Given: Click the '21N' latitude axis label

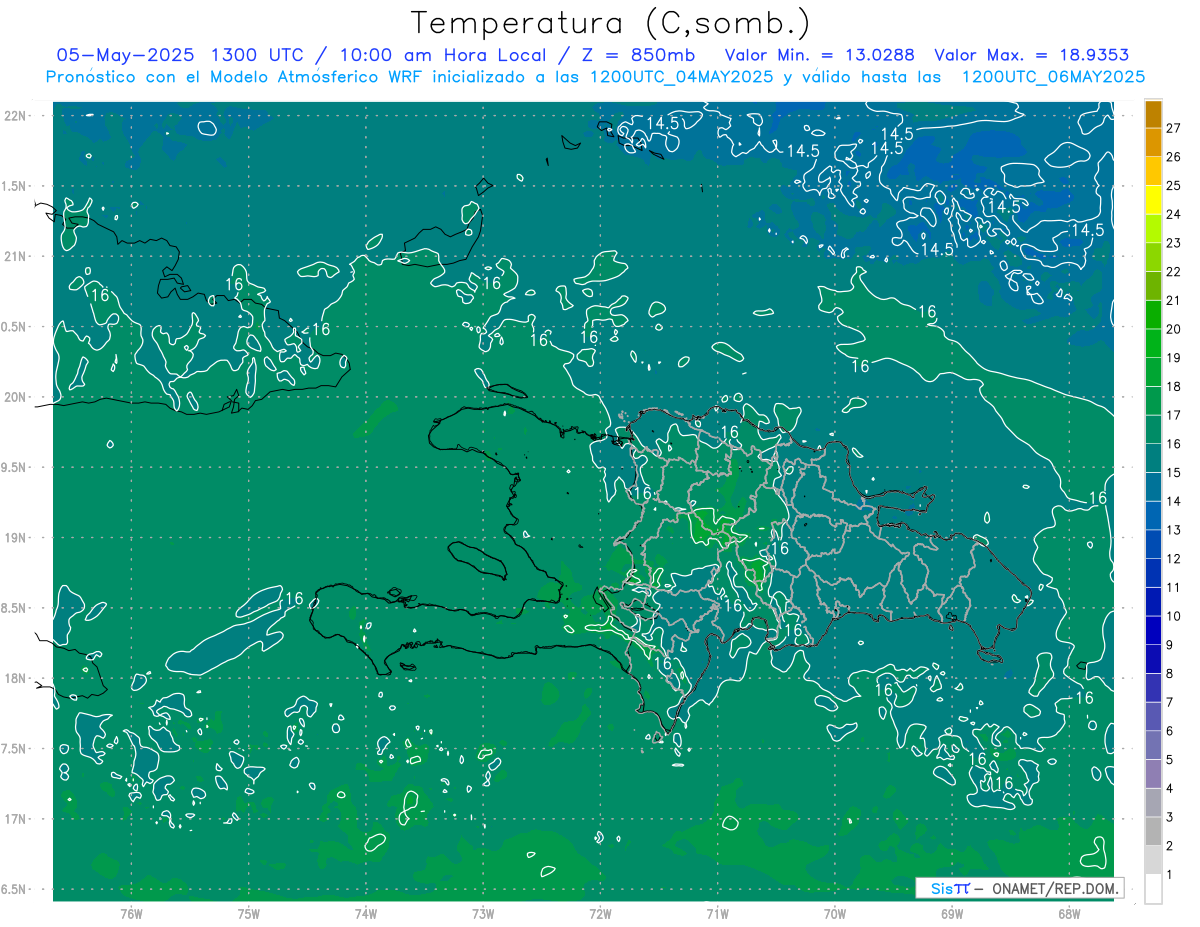Looking at the screenshot, I should [16, 257].
